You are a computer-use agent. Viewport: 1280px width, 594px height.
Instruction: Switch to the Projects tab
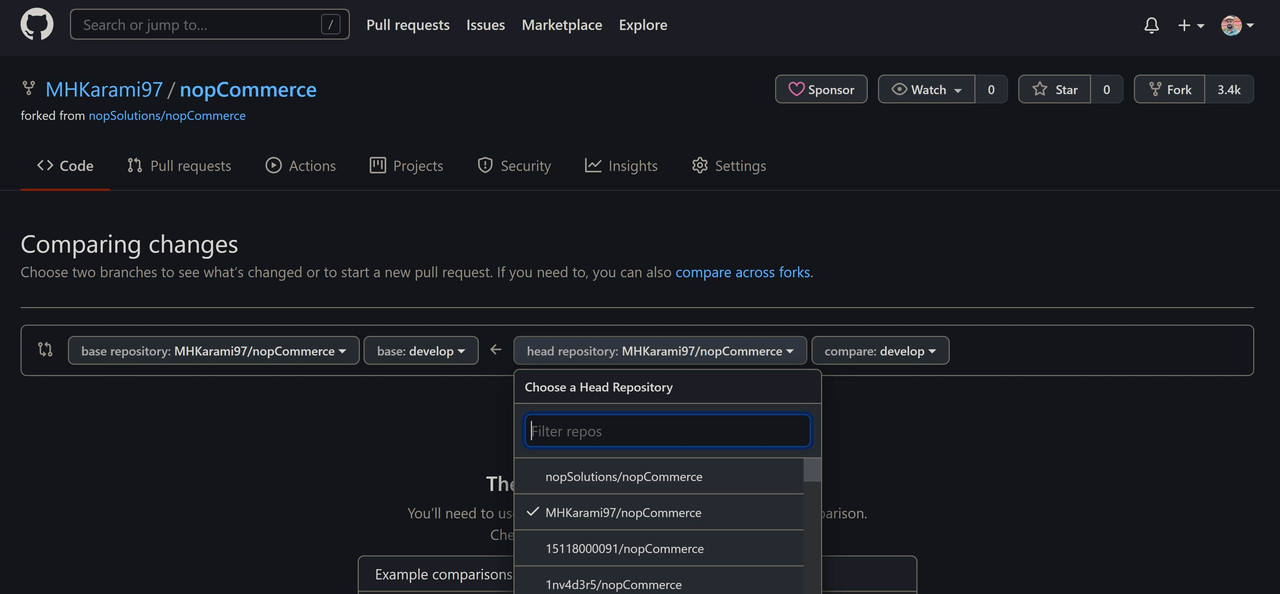click(x=406, y=166)
